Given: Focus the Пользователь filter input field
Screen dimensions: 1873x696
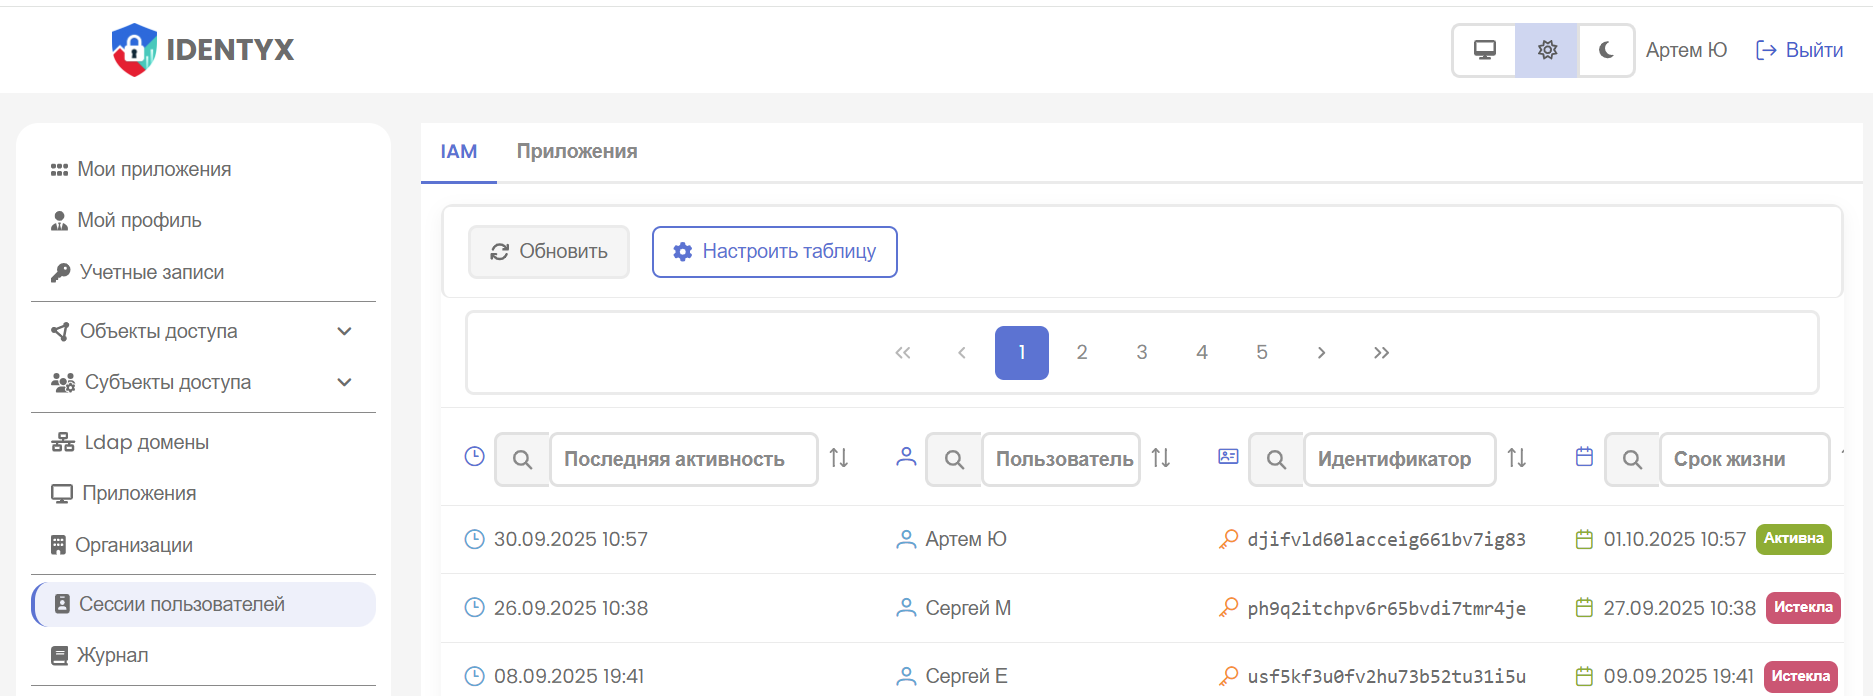Looking at the screenshot, I should [x=1062, y=459].
